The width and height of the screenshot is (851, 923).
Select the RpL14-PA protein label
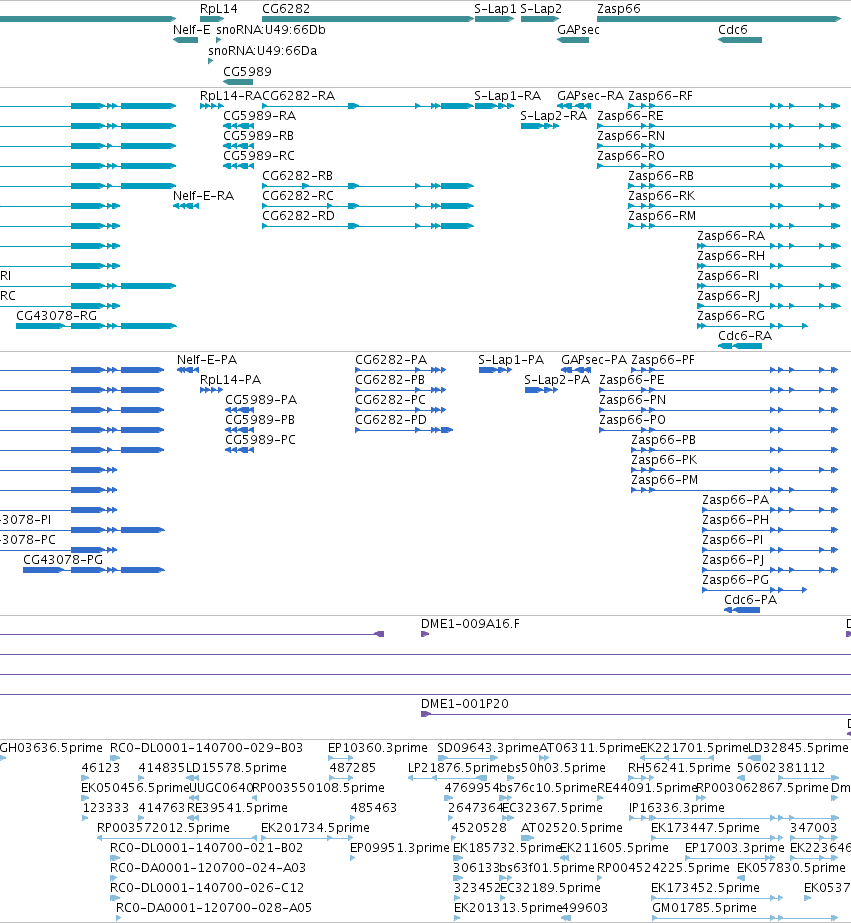pos(230,380)
